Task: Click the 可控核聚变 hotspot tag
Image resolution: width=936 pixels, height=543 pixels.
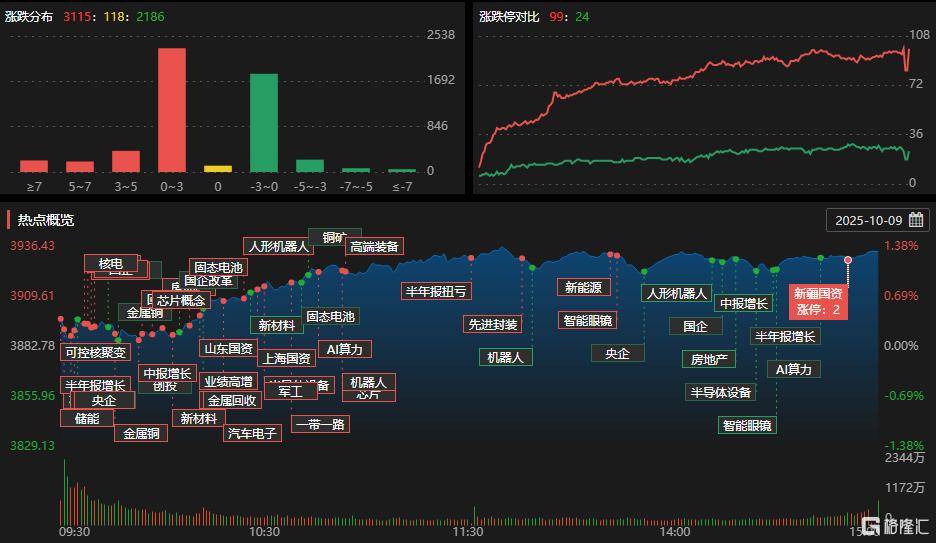Action: [96, 352]
